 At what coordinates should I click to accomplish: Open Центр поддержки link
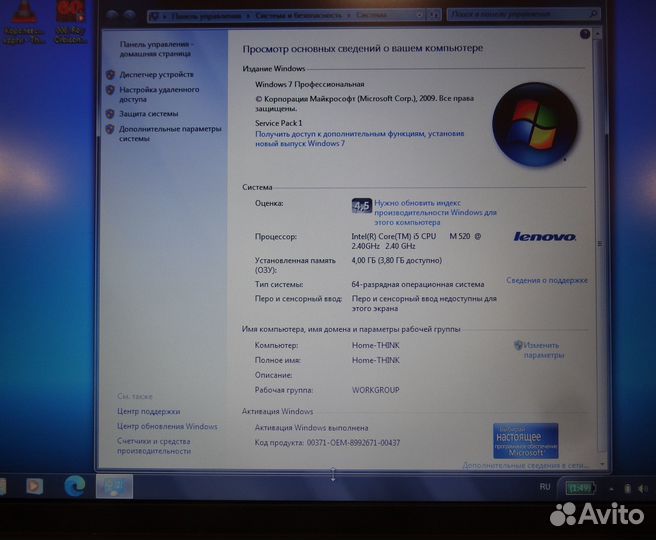(149, 412)
